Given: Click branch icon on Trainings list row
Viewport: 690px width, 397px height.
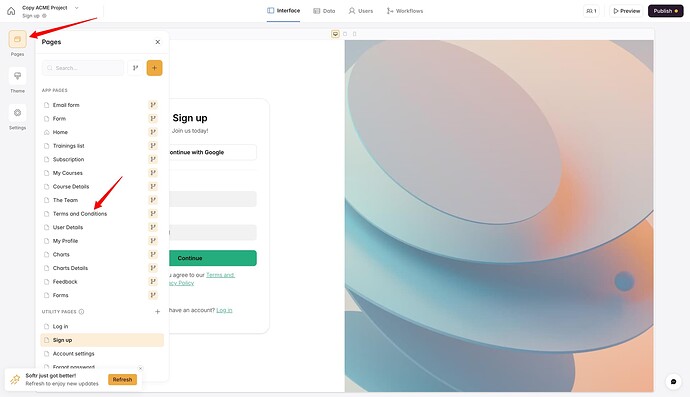Looking at the screenshot, I should (153, 146).
